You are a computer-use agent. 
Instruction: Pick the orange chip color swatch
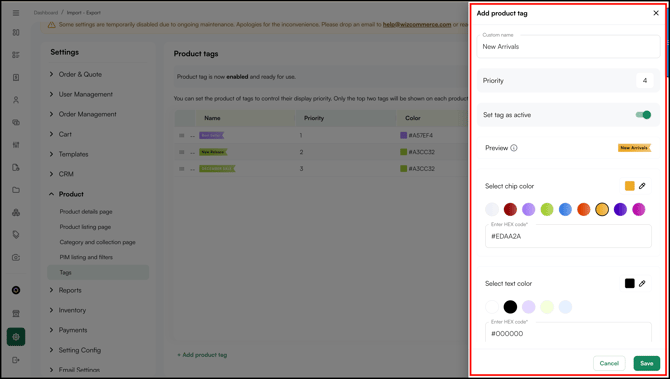point(584,209)
